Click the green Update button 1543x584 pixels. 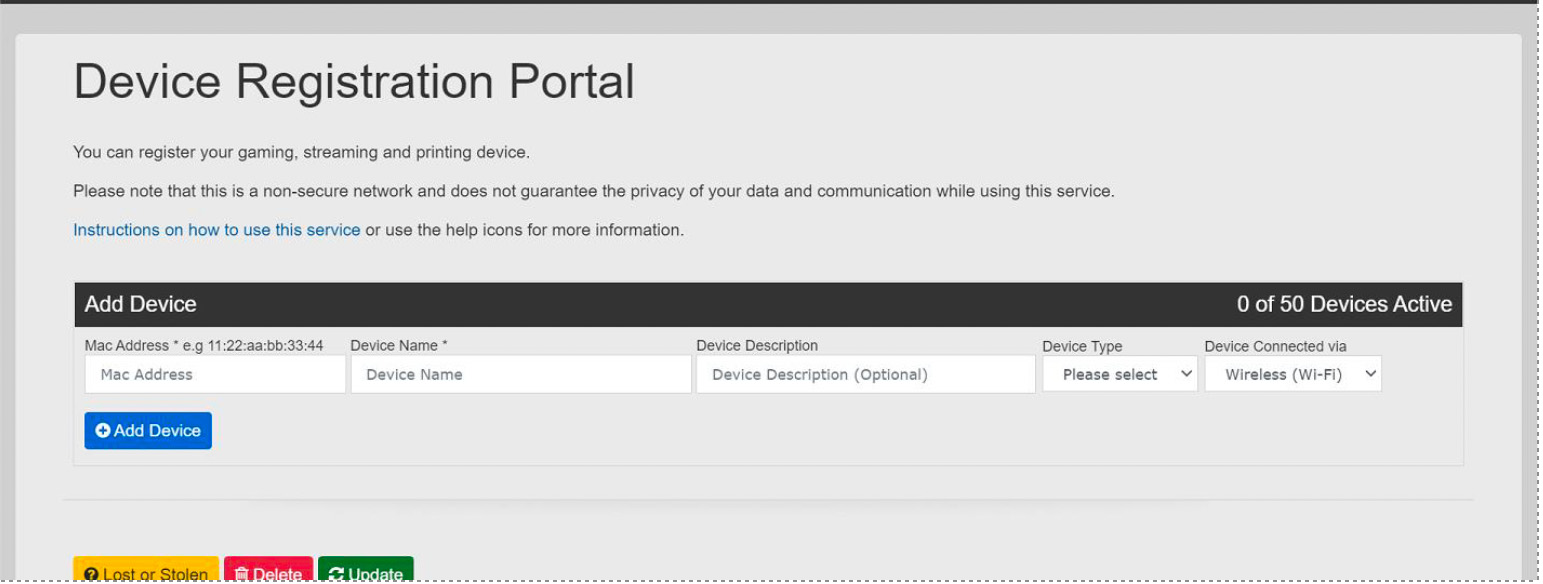coord(366,573)
